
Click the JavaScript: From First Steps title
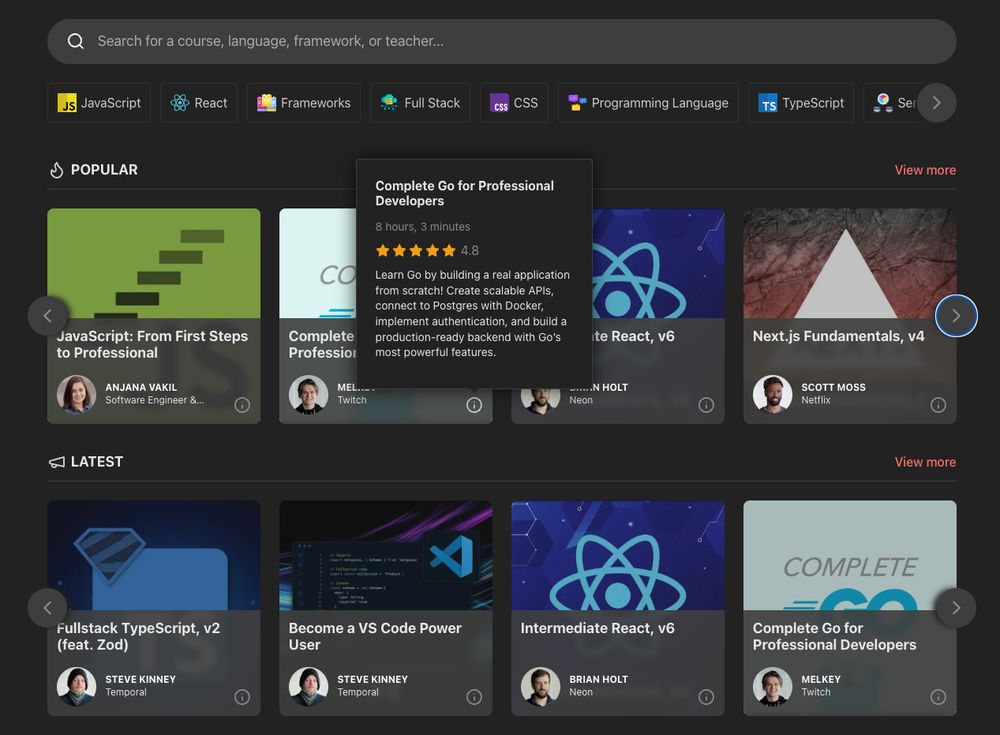152,345
